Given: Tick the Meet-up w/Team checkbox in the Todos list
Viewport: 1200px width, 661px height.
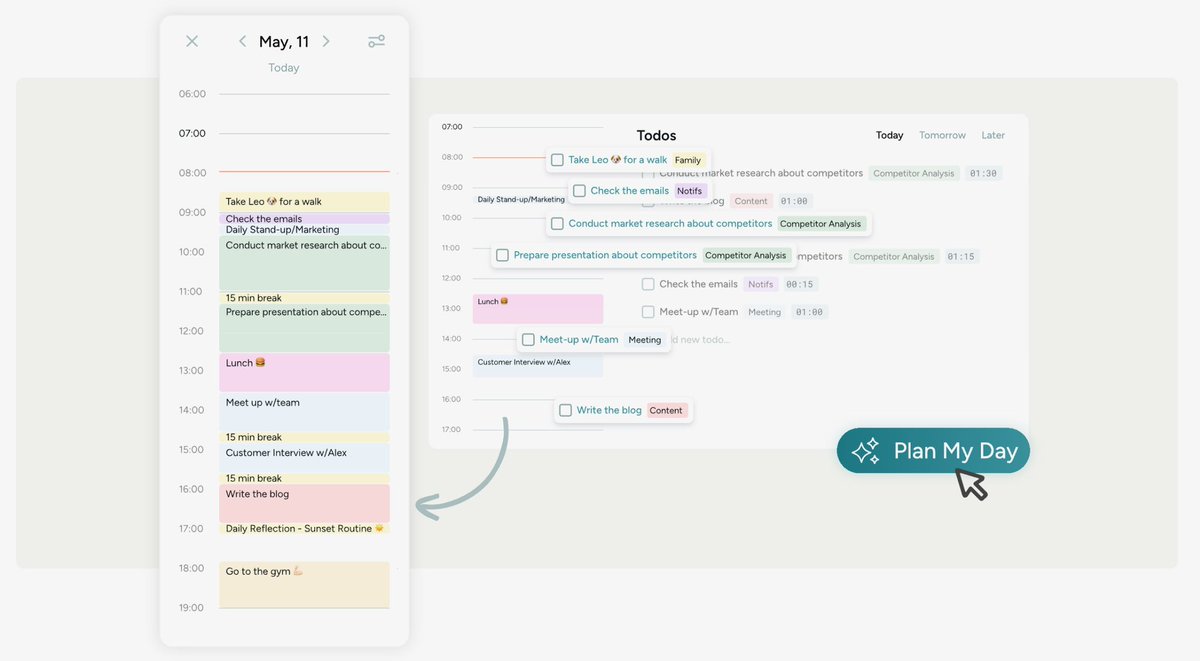Looking at the screenshot, I should click(648, 312).
